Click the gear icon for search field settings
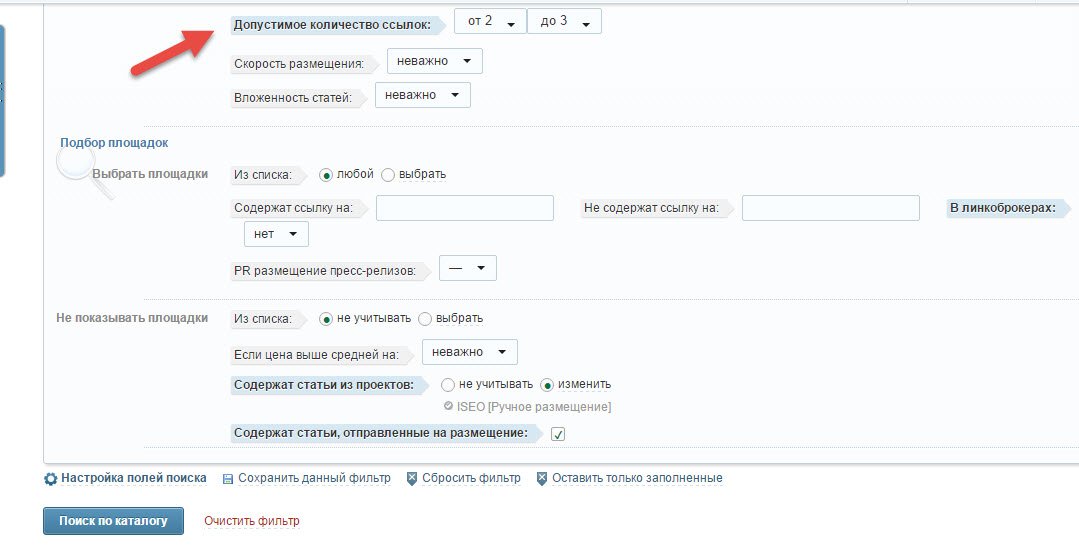 coord(50,478)
